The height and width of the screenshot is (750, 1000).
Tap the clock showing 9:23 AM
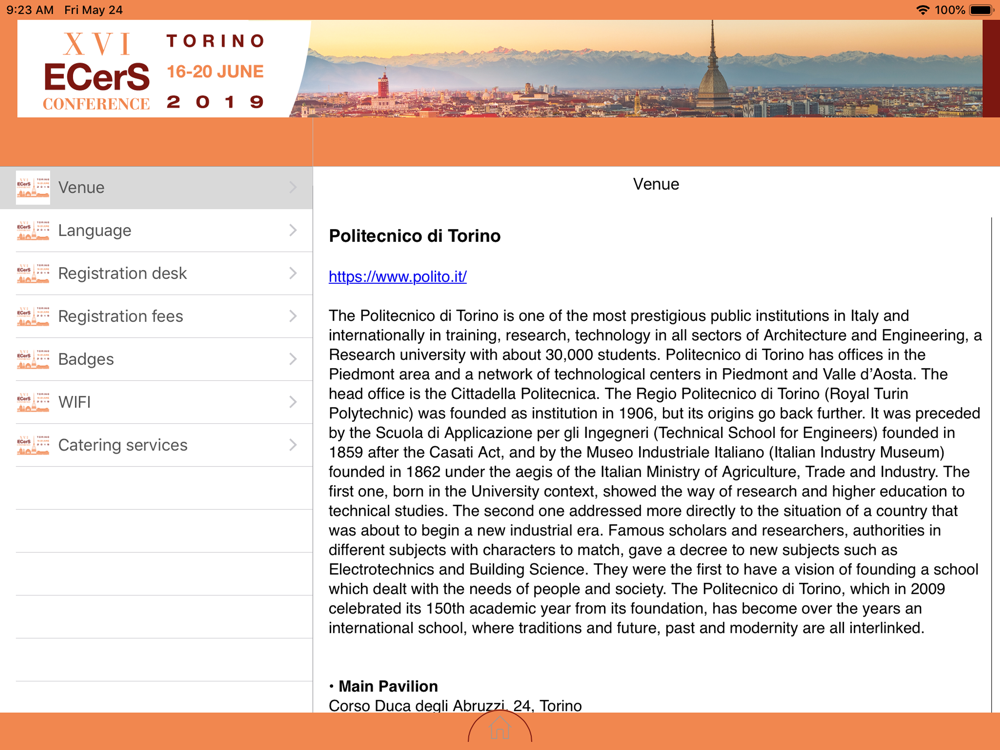pyautogui.click(x=29, y=10)
